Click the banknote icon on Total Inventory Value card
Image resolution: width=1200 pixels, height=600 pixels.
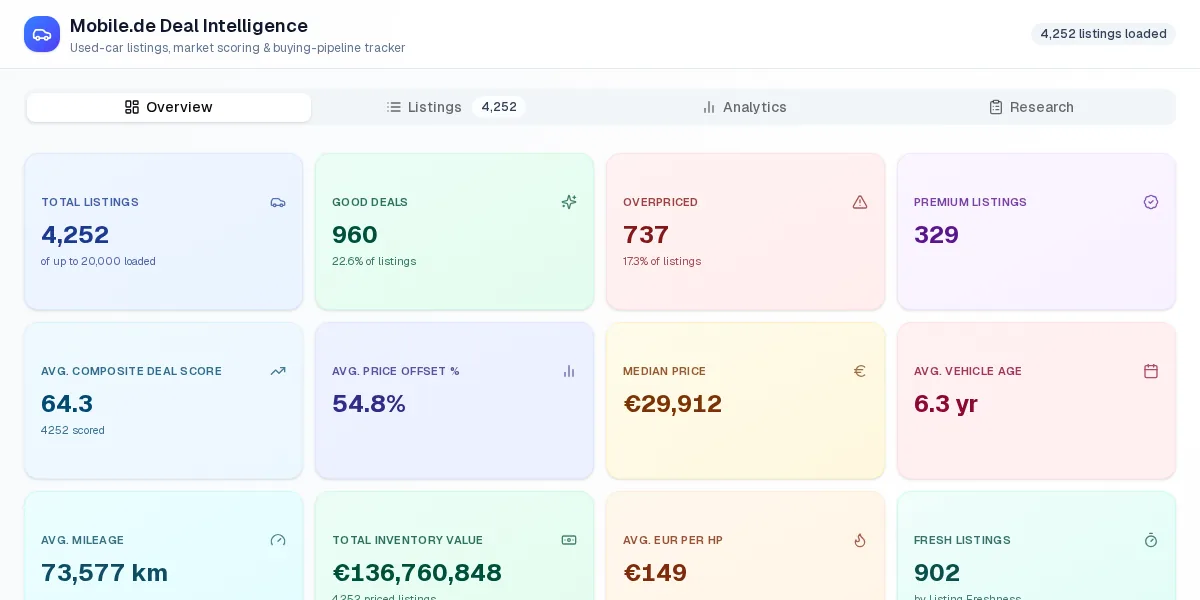click(x=569, y=540)
